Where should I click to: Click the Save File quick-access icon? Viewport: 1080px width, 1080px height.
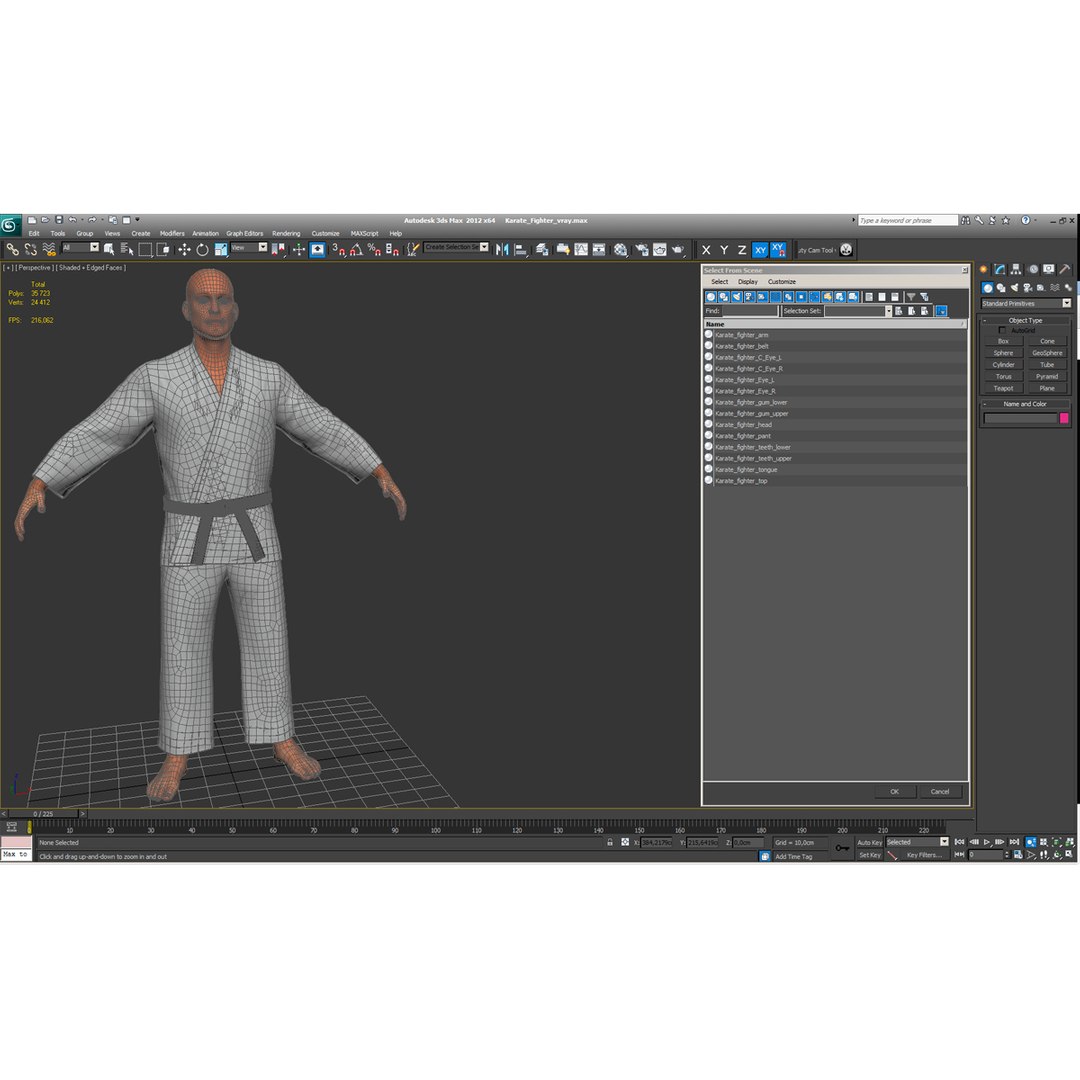[x=59, y=220]
